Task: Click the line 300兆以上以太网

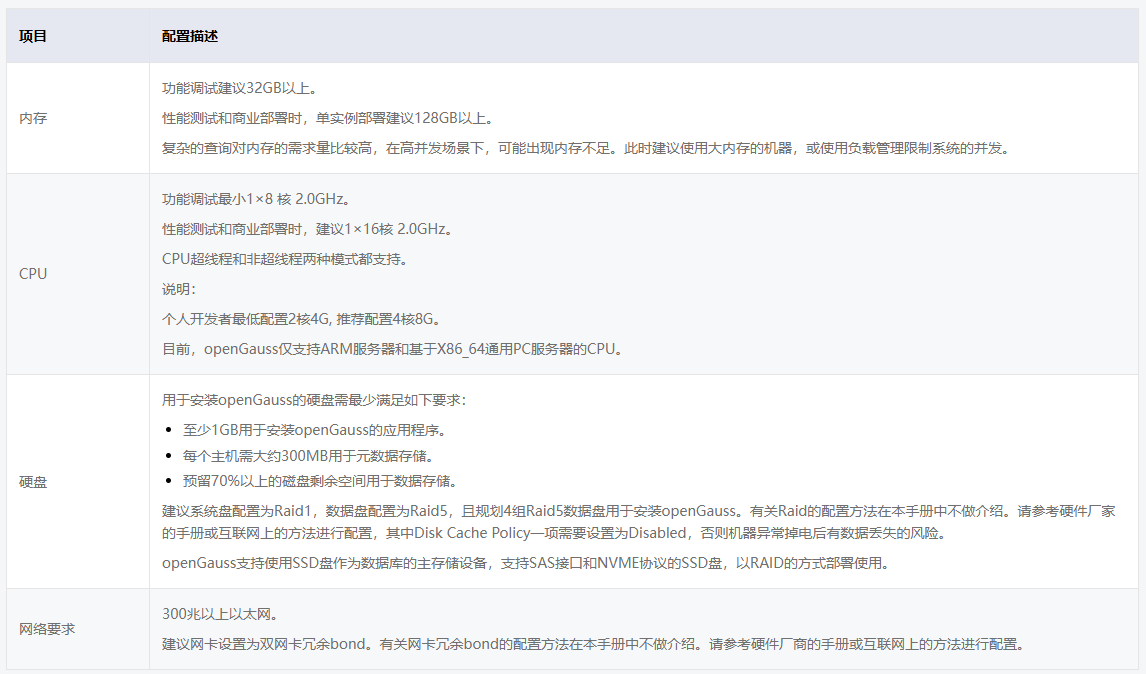Action: coord(221,614)
